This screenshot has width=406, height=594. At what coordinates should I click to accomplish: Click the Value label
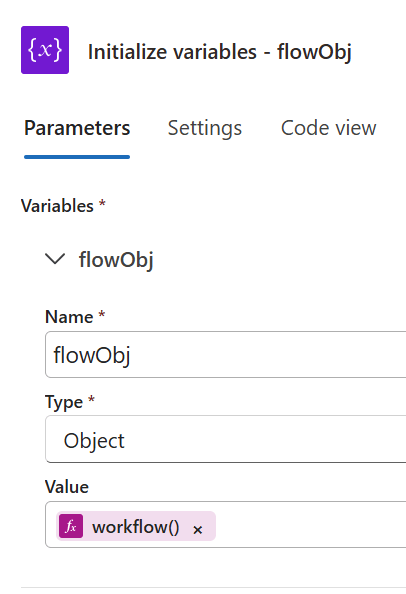(x=67, y=487)
